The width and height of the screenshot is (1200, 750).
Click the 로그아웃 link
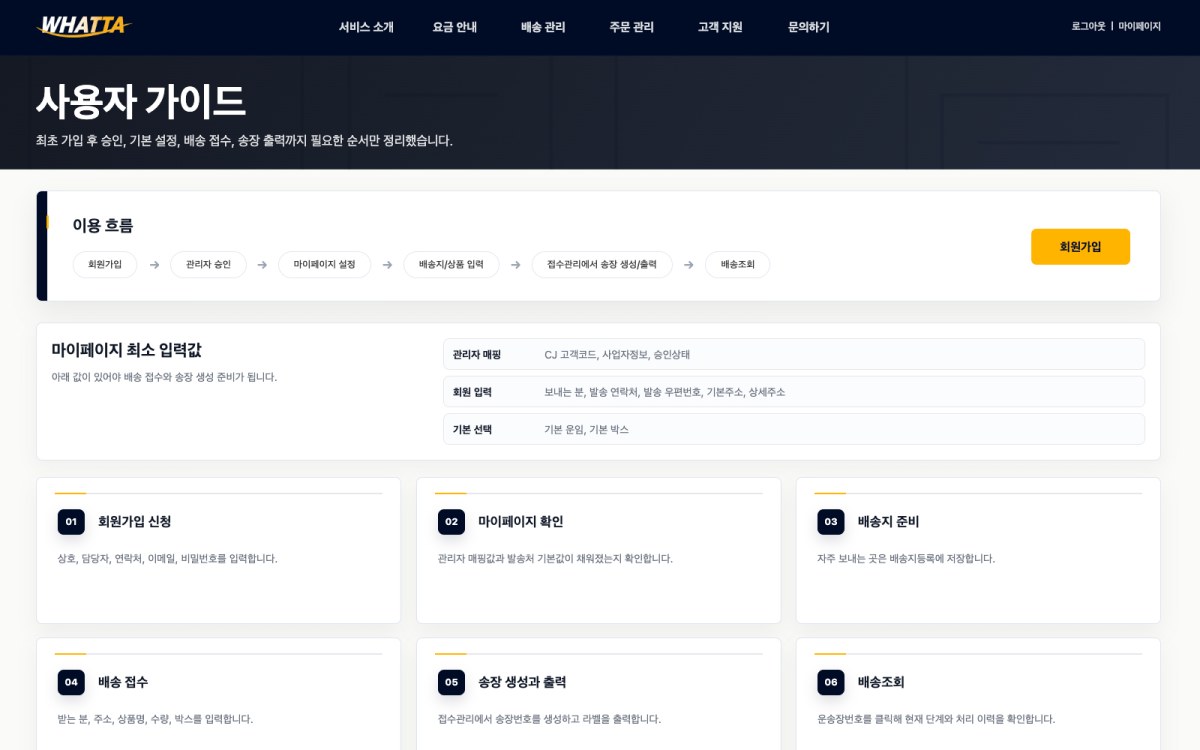(x=1088, y=27)
